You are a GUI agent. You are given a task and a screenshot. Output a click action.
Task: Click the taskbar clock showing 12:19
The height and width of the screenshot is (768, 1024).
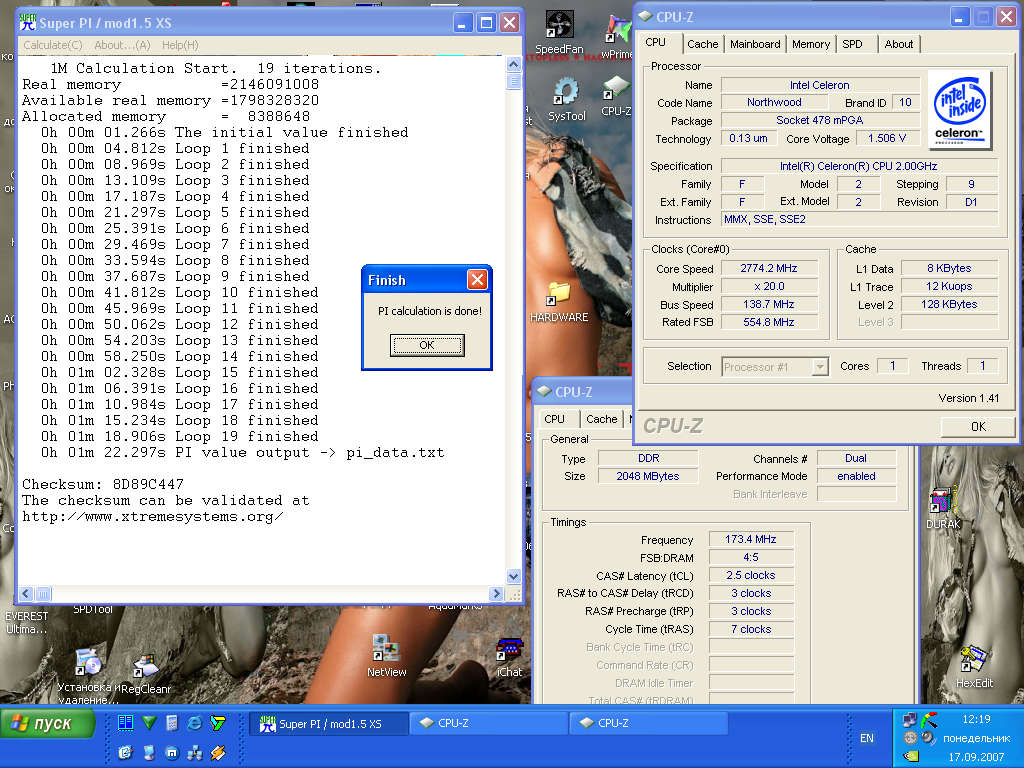[976, 719]
